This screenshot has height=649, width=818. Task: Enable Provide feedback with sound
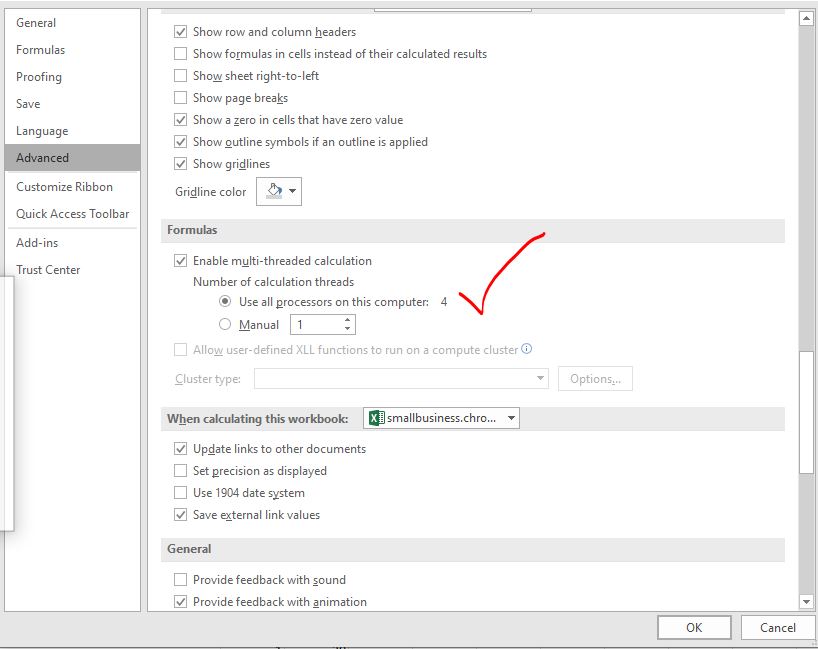(181, 580)
